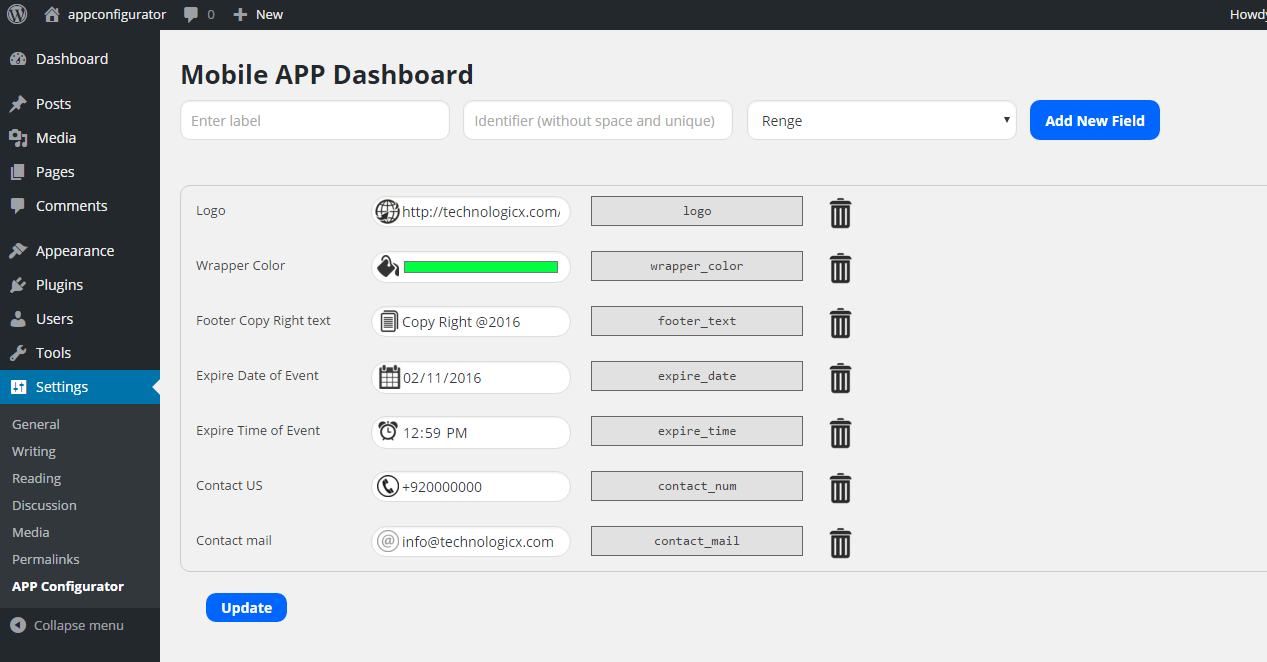1267x662 pixels.
Task: Open Reading settings submenu
Action: [x=37, y=478]
